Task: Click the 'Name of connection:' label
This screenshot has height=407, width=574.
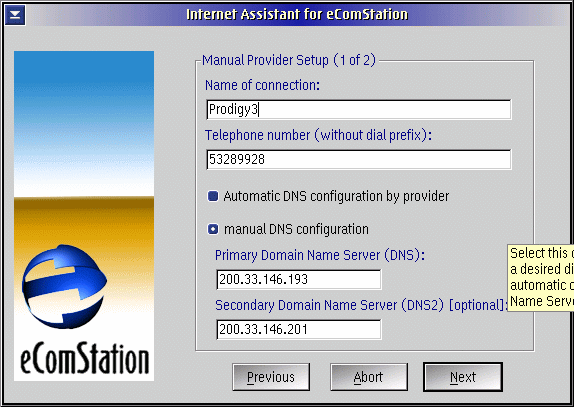Action: [x=262, y=85]
